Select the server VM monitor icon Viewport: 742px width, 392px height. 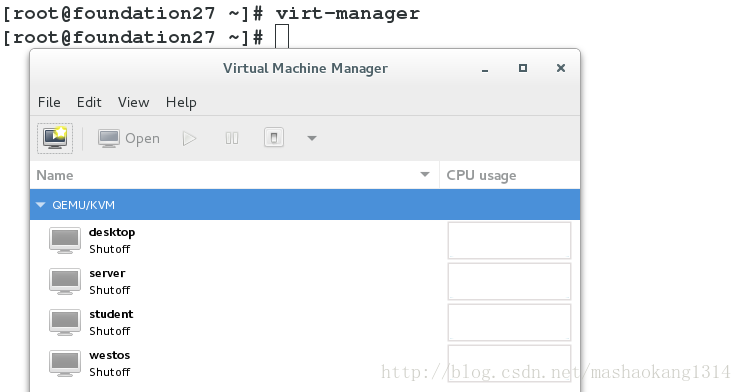(x=65, y=282)
